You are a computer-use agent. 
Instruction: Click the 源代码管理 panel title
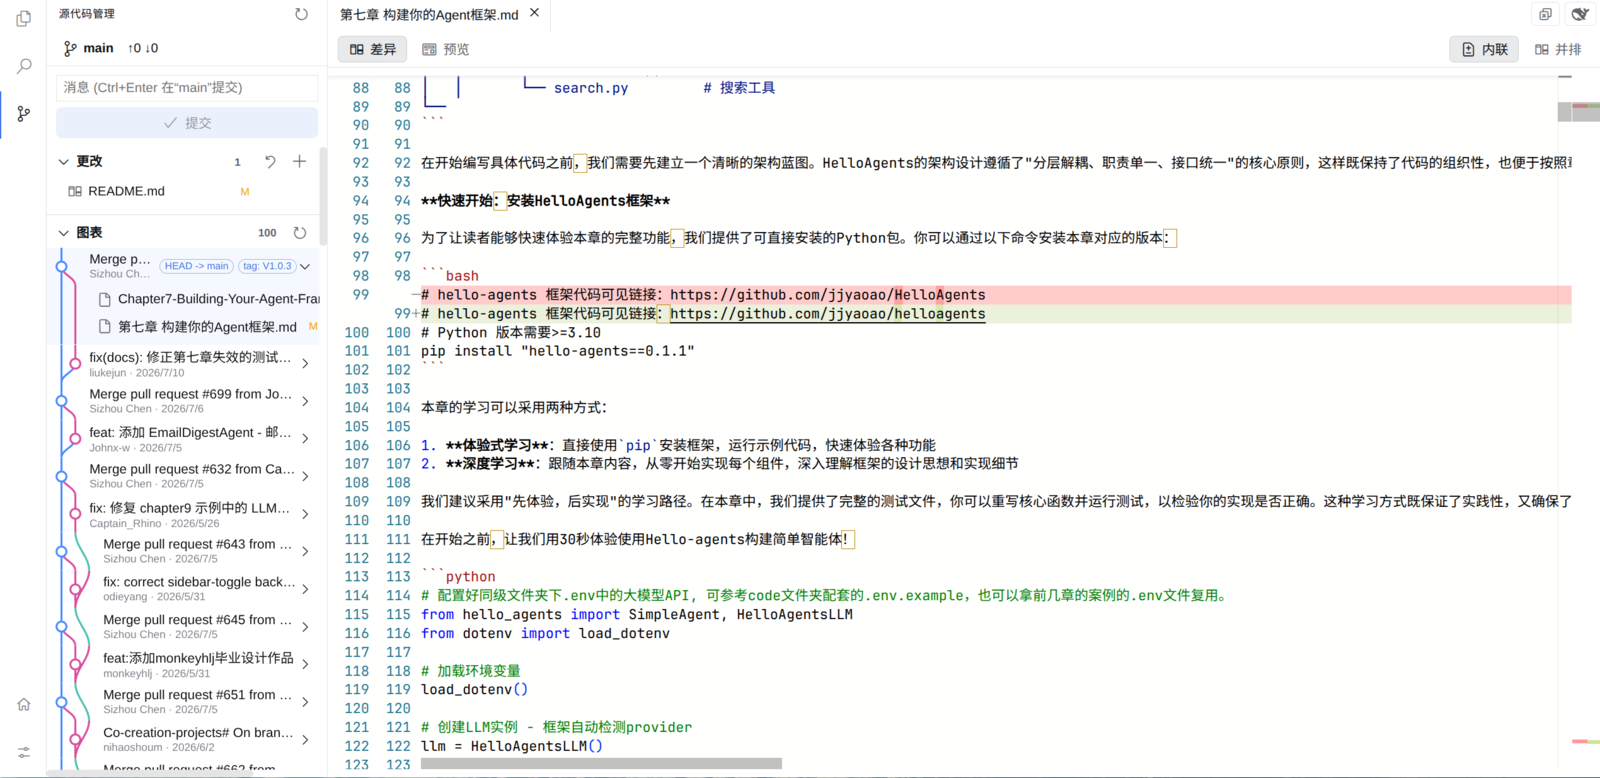[x=87, y=14]
